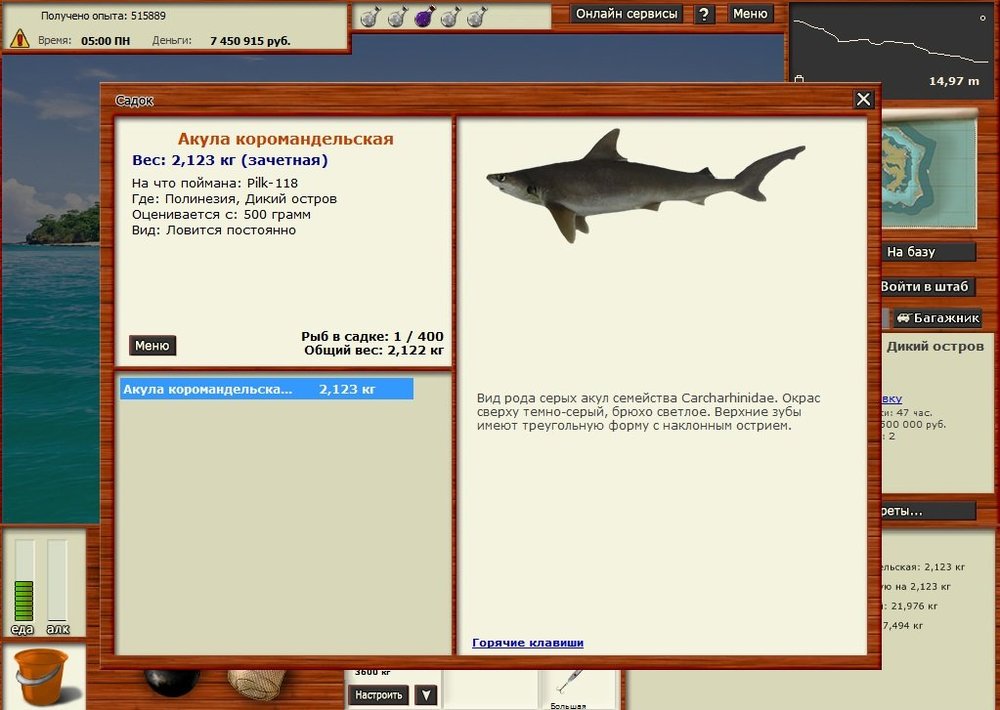
Task: Open the dropdown arrow next to Настроить
Action: 425,694
